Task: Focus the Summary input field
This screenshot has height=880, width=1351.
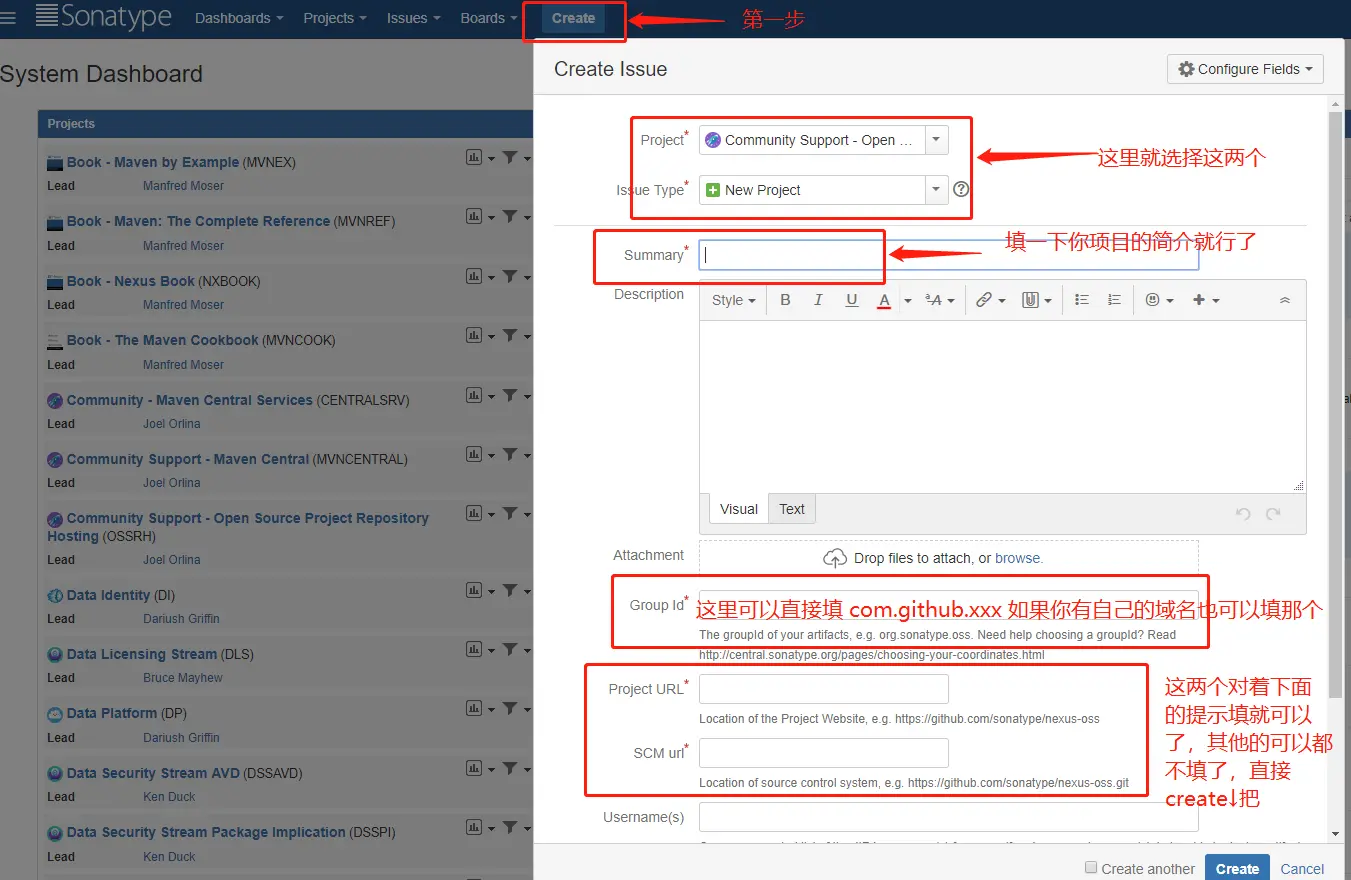Action: pyautogui.click(x=948, y=255)
